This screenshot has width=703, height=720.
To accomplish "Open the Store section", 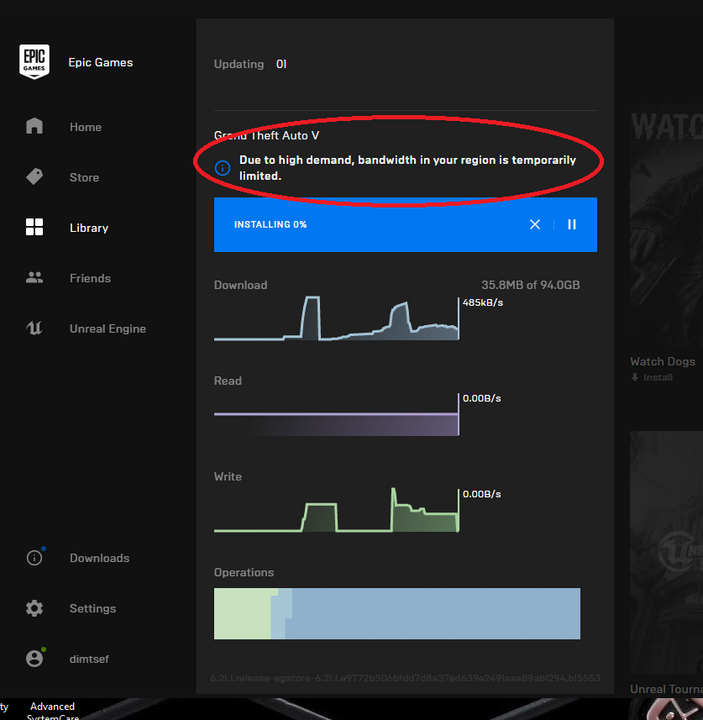I will coord(84,177).
